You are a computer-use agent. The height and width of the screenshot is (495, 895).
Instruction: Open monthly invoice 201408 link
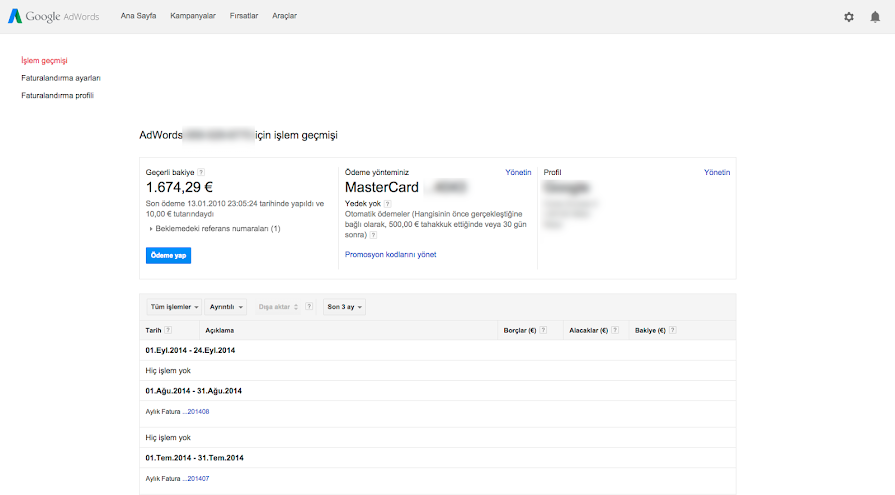pos(198,412)
